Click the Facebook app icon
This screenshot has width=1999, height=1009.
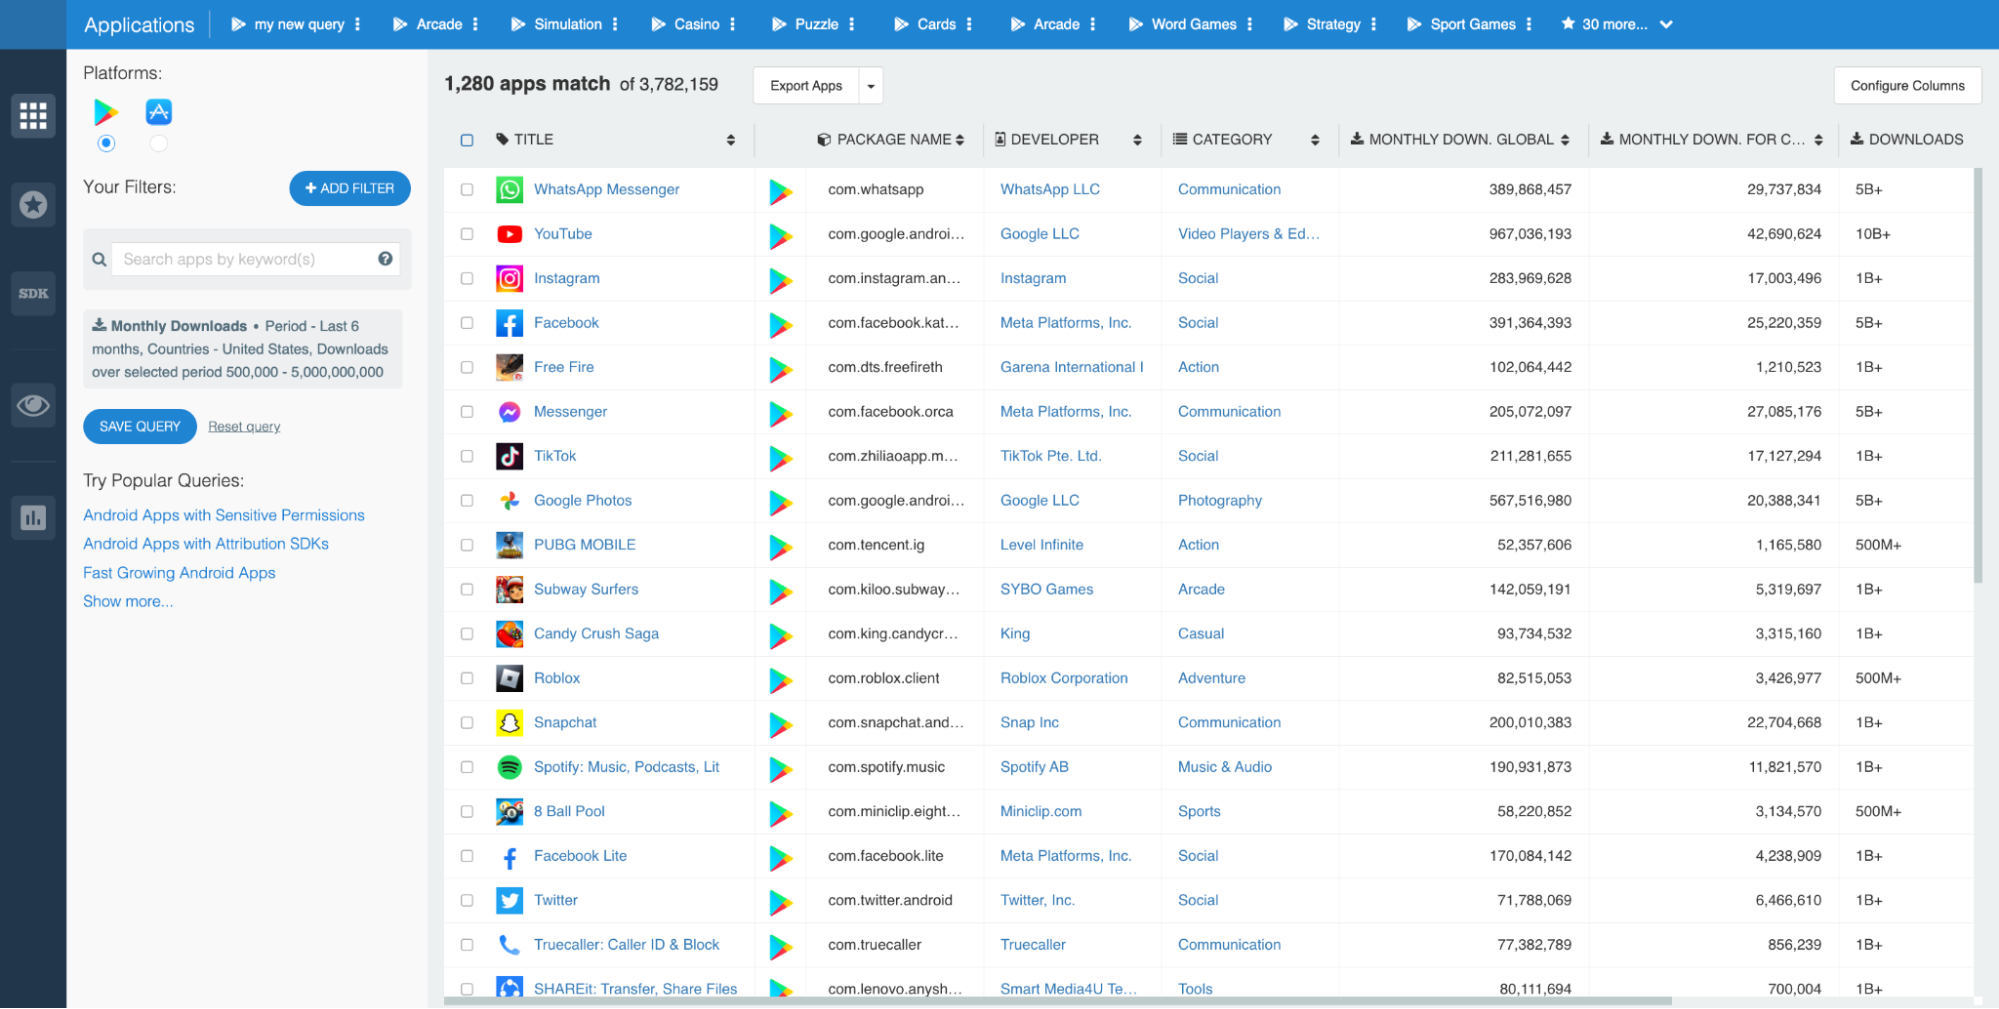(x=509, y=323)
